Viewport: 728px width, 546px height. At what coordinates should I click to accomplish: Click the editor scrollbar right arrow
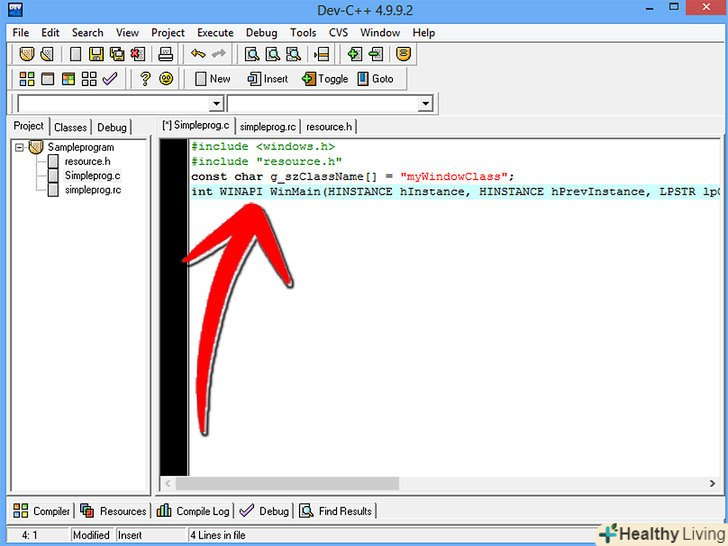tap(712, 483)
